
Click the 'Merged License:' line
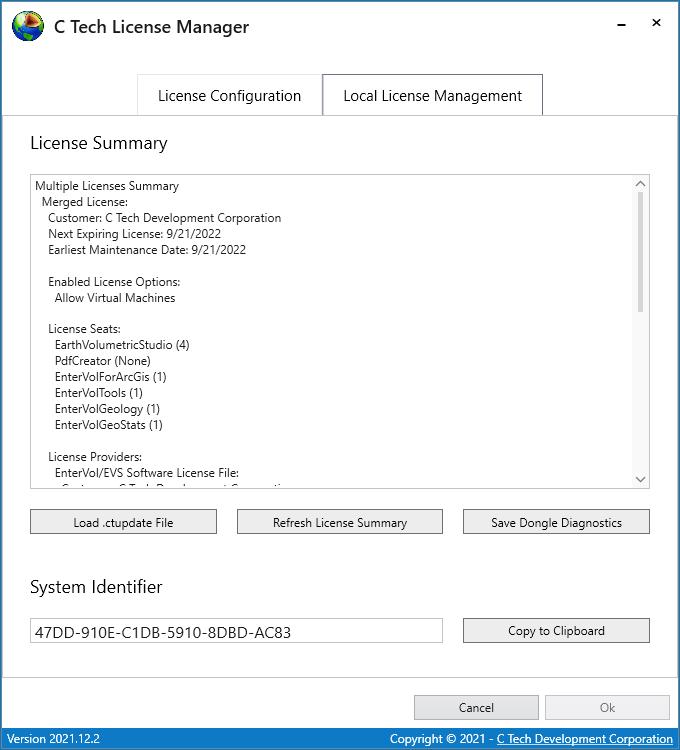[x=85, y=202]
